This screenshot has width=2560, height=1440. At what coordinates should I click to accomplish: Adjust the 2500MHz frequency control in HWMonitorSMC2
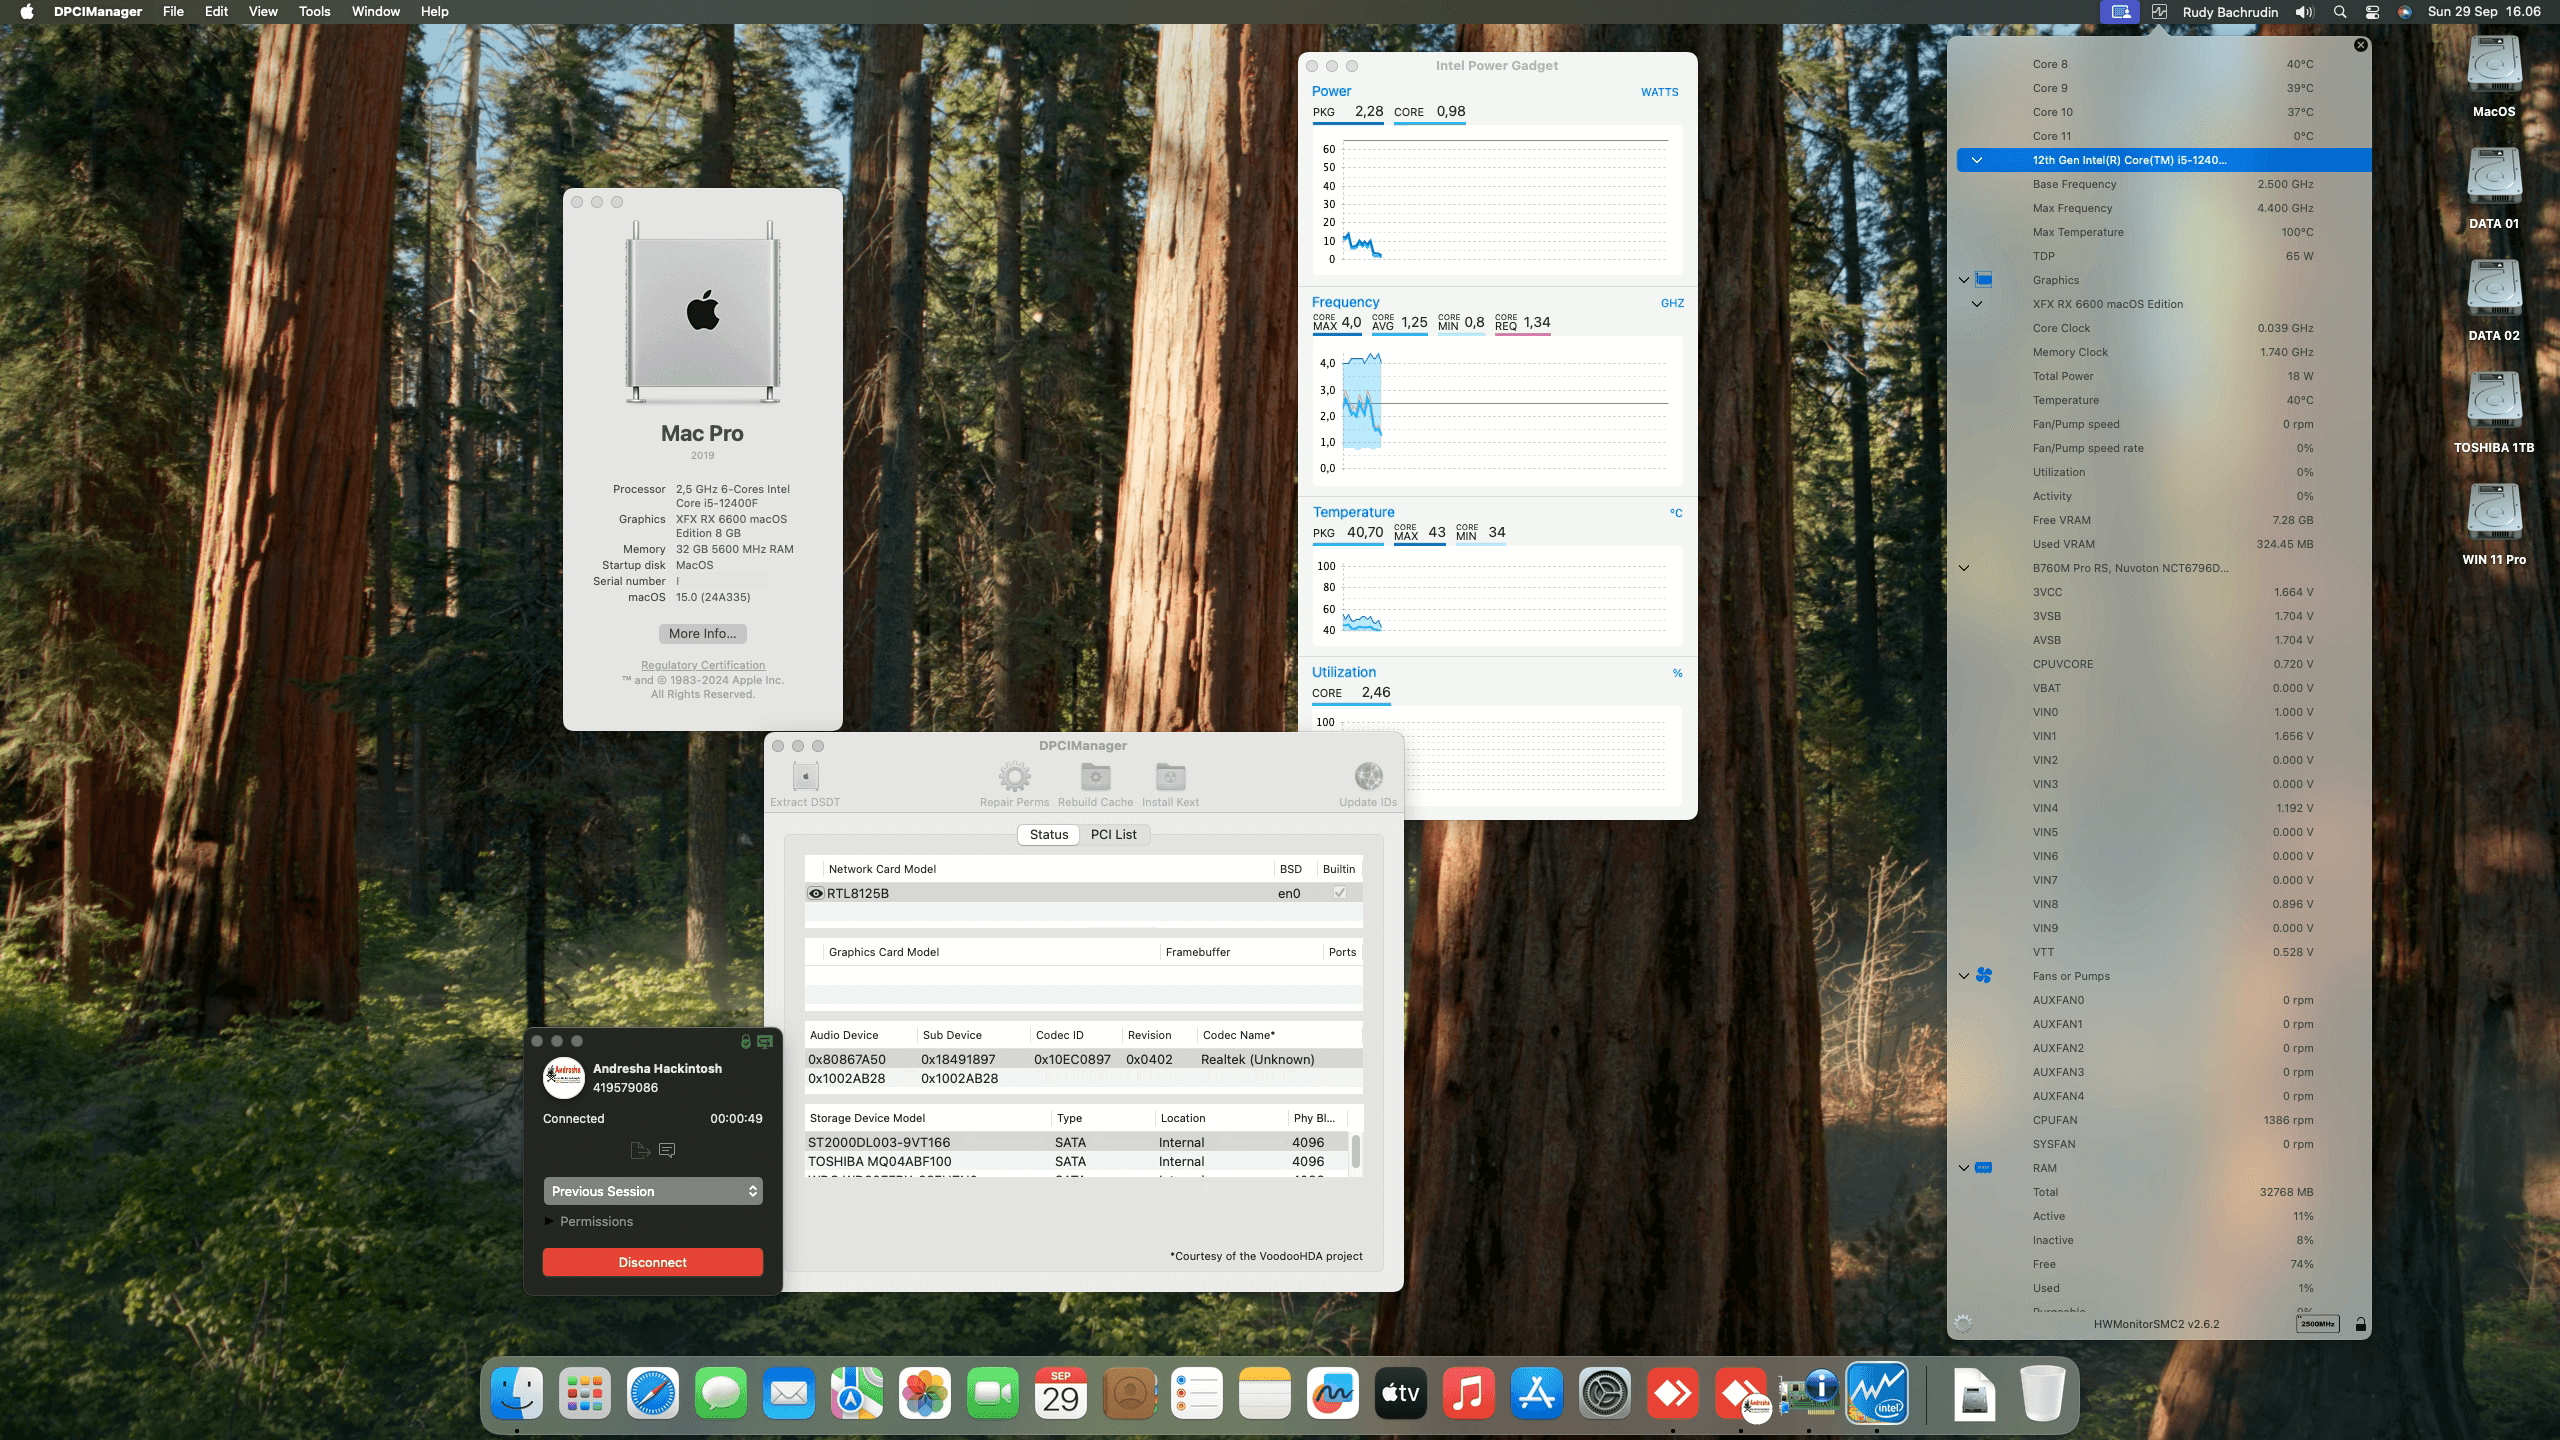pyautogui.click(x=2316, y=1323)
